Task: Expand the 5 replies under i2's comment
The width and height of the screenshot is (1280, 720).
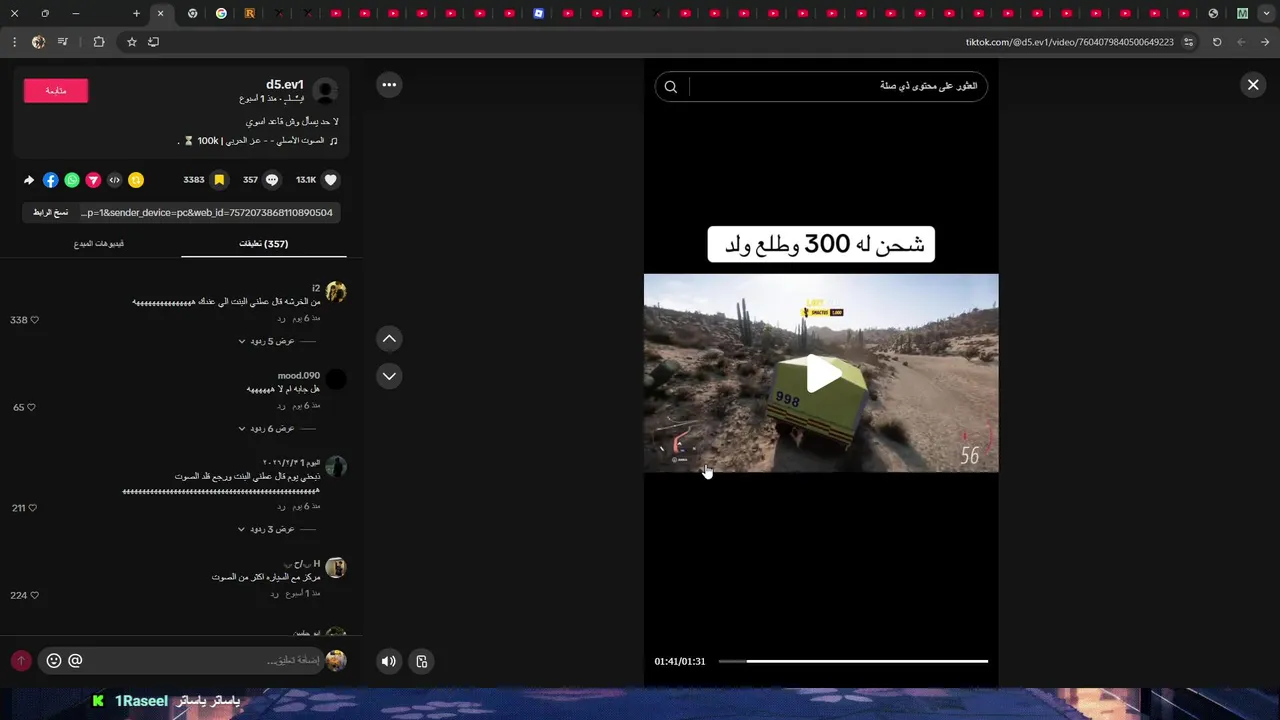Action: pyautogui.click(x=267, y=341)
